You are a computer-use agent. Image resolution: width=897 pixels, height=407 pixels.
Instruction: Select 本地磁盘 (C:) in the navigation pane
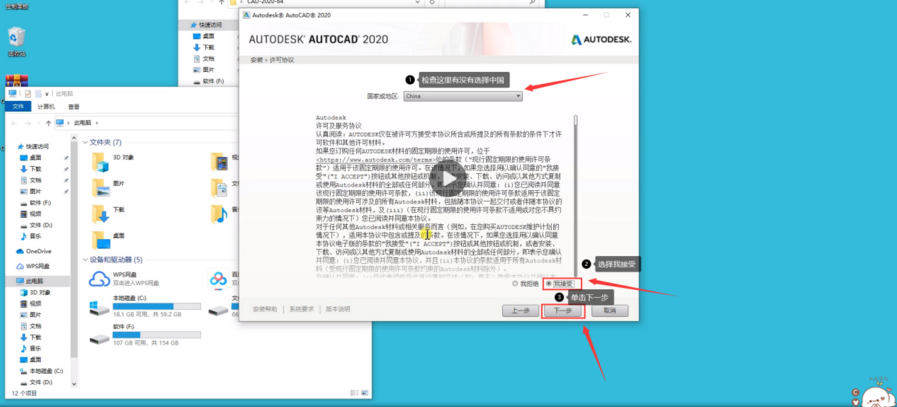[x=41, y=371]
